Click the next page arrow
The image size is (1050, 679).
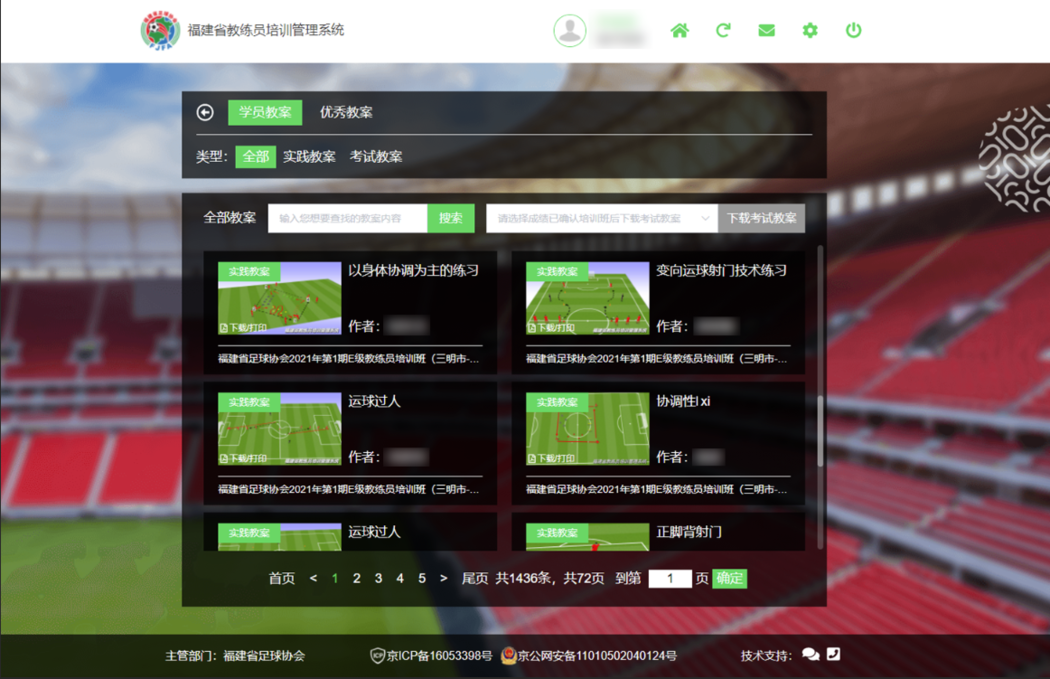(443, 579)
